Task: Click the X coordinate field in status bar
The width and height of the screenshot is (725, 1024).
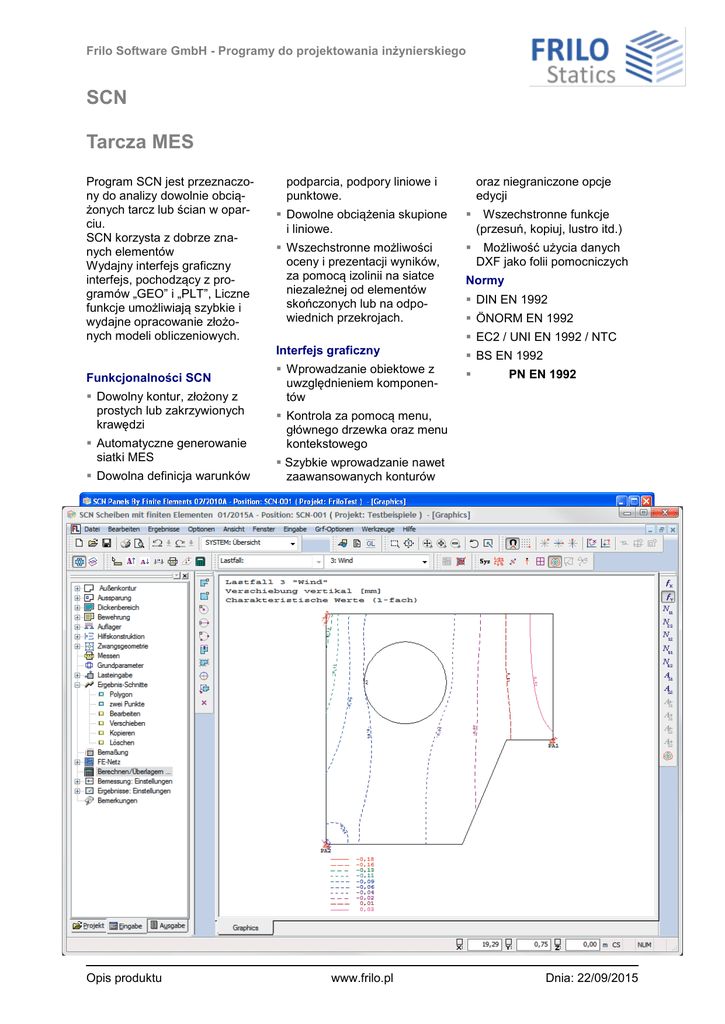Action: pos(488,943)
